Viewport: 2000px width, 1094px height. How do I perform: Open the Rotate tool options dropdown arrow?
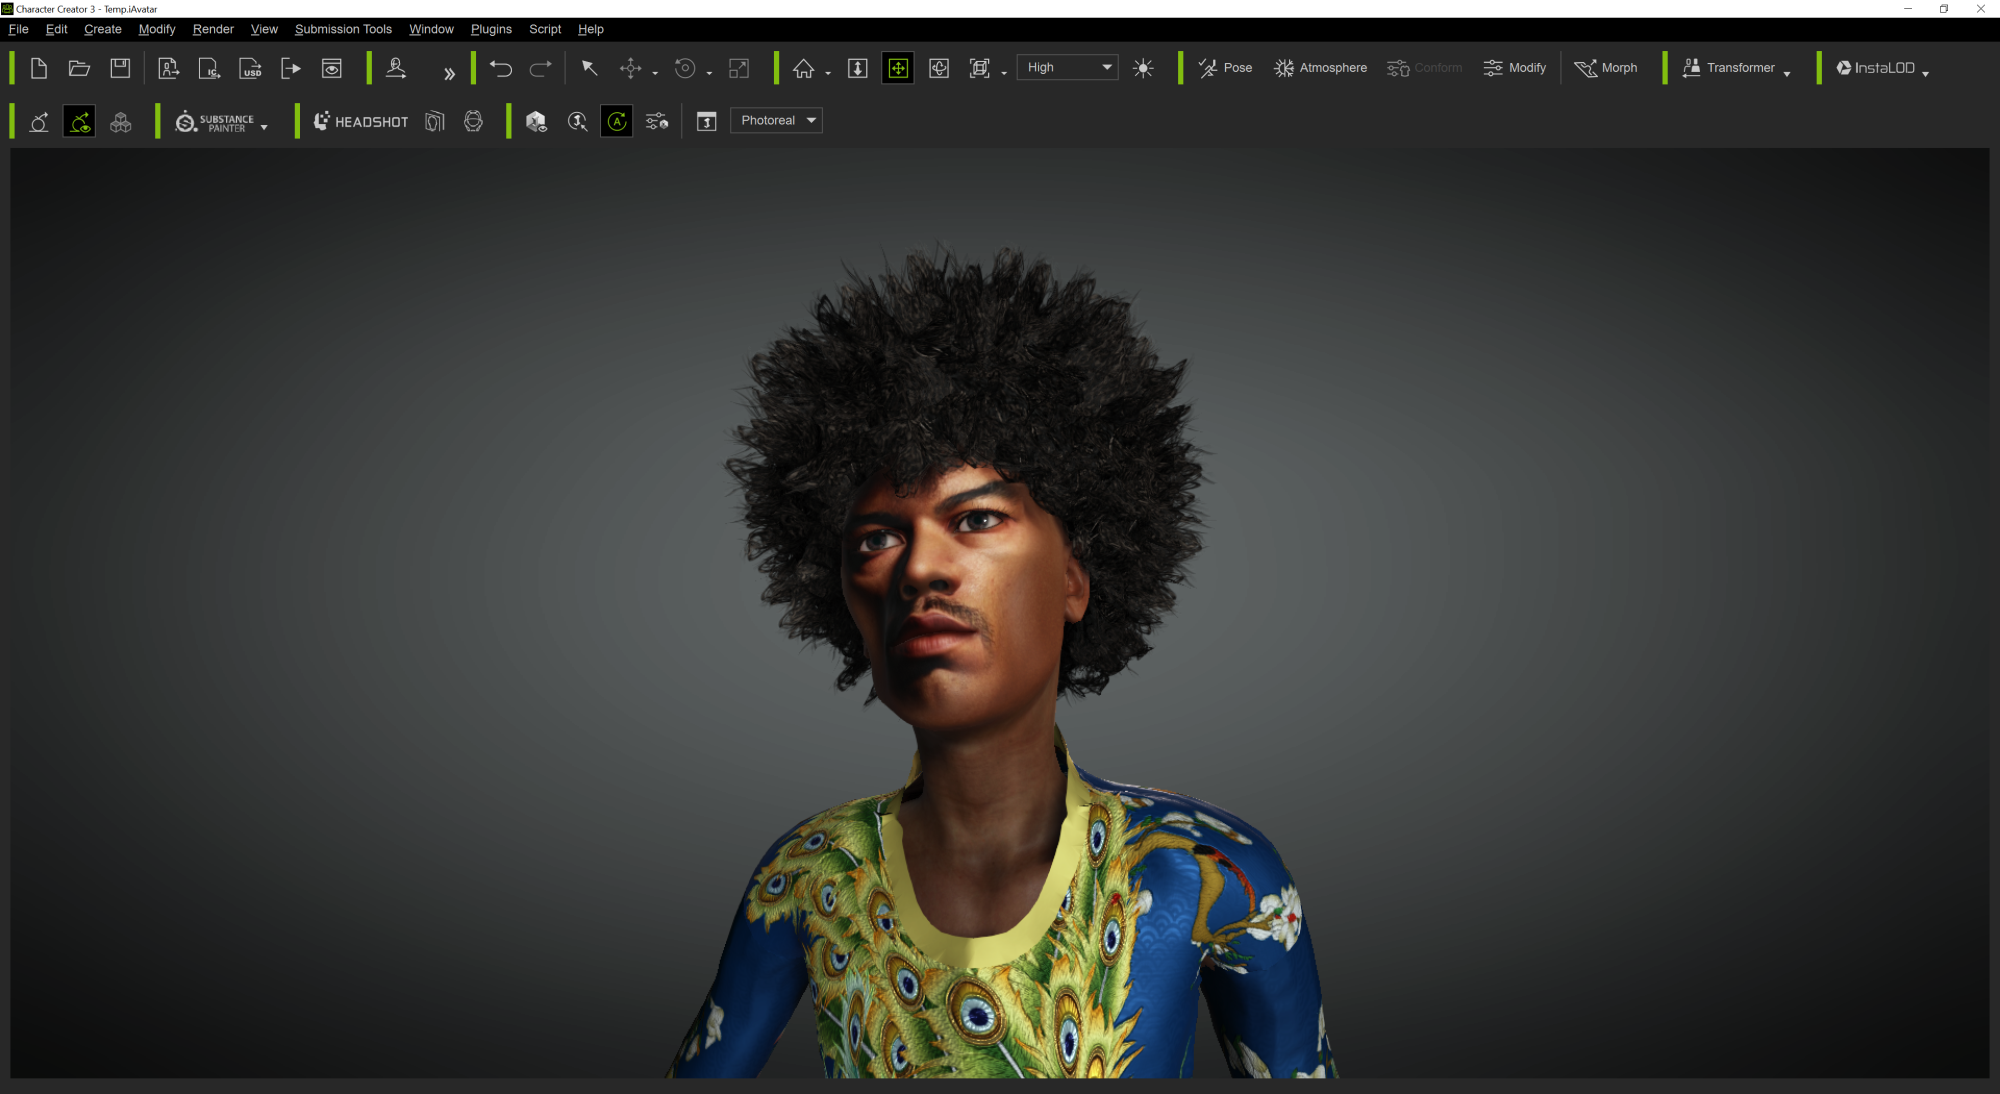coord(709,73)
